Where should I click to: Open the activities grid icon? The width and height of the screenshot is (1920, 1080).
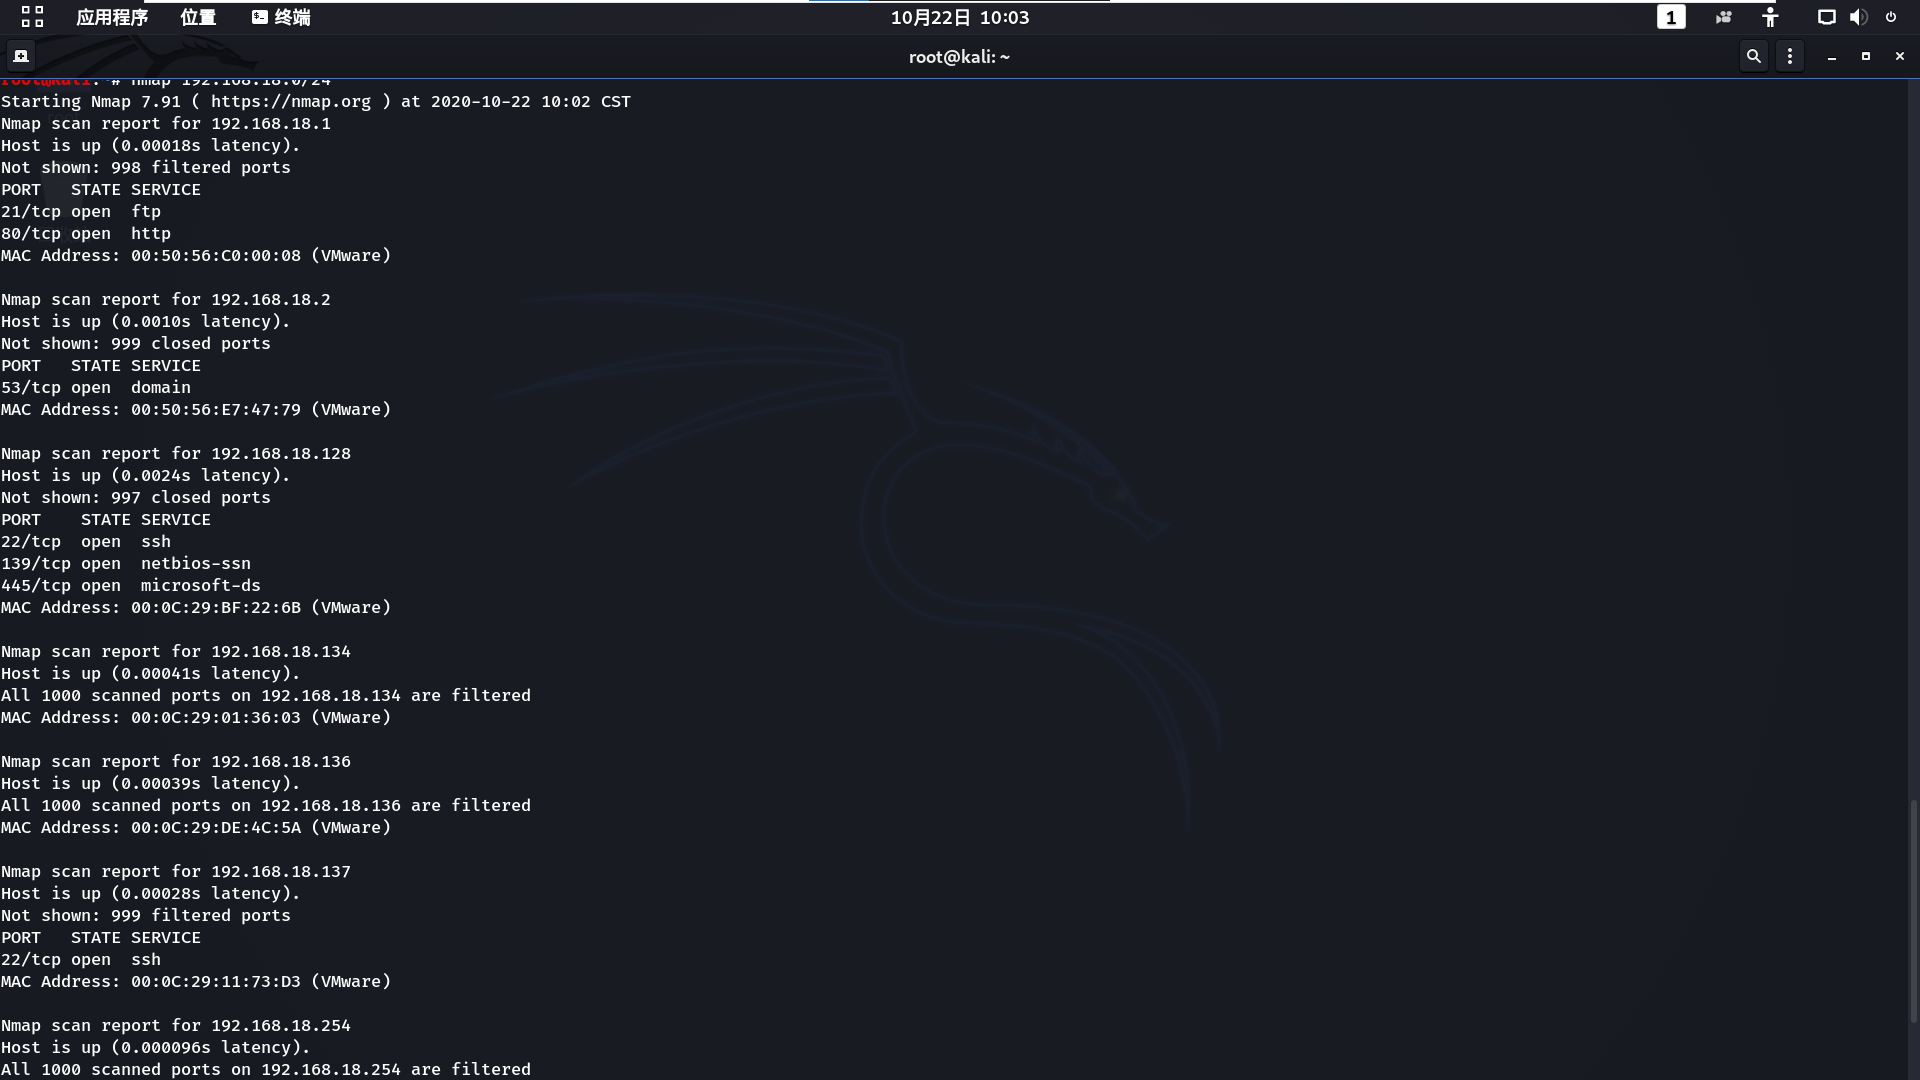click(32, 17)
